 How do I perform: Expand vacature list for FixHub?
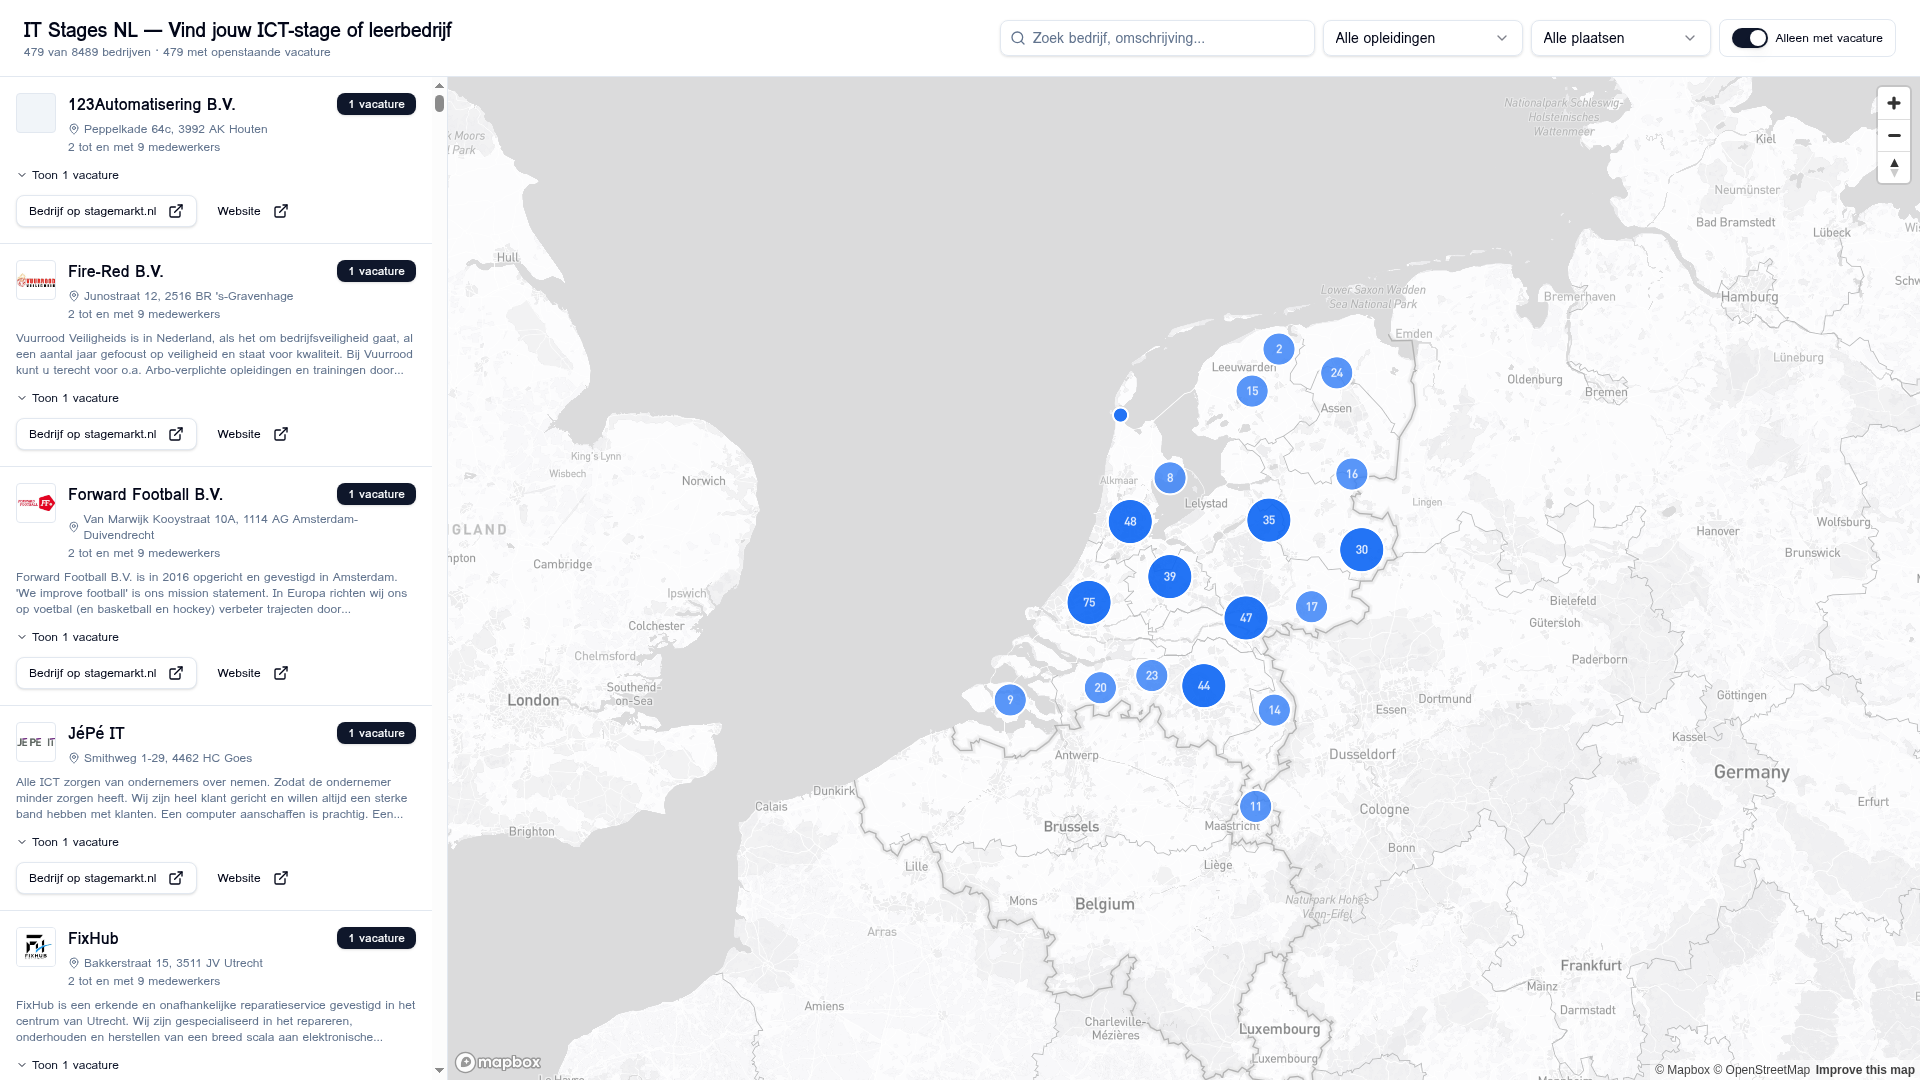(x=68, y=1065)
